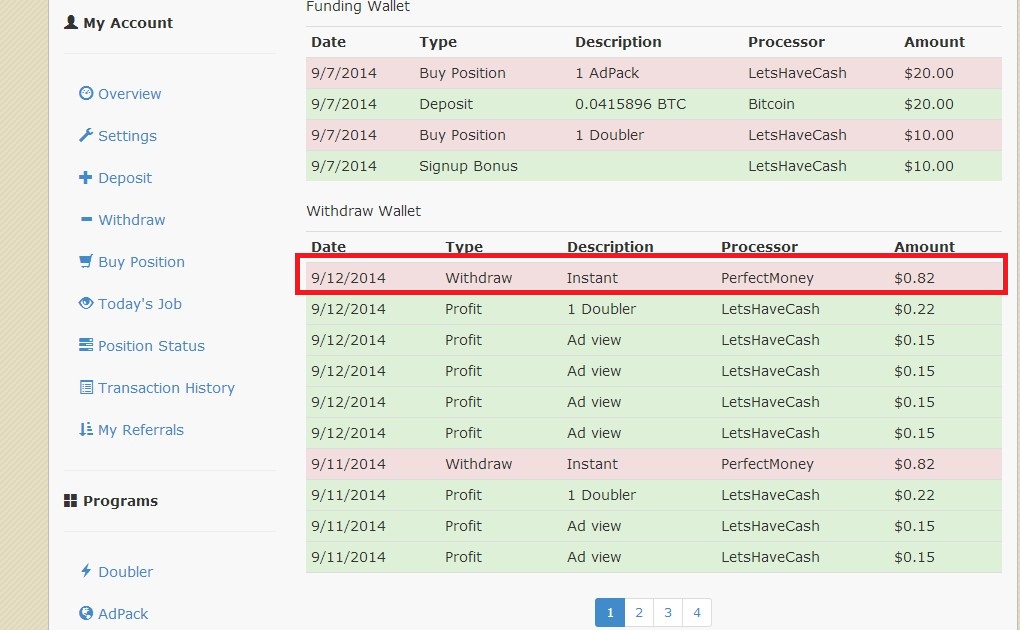Click the Buy Position cart icon
The image size is (1020, 630).
point(86,262)
